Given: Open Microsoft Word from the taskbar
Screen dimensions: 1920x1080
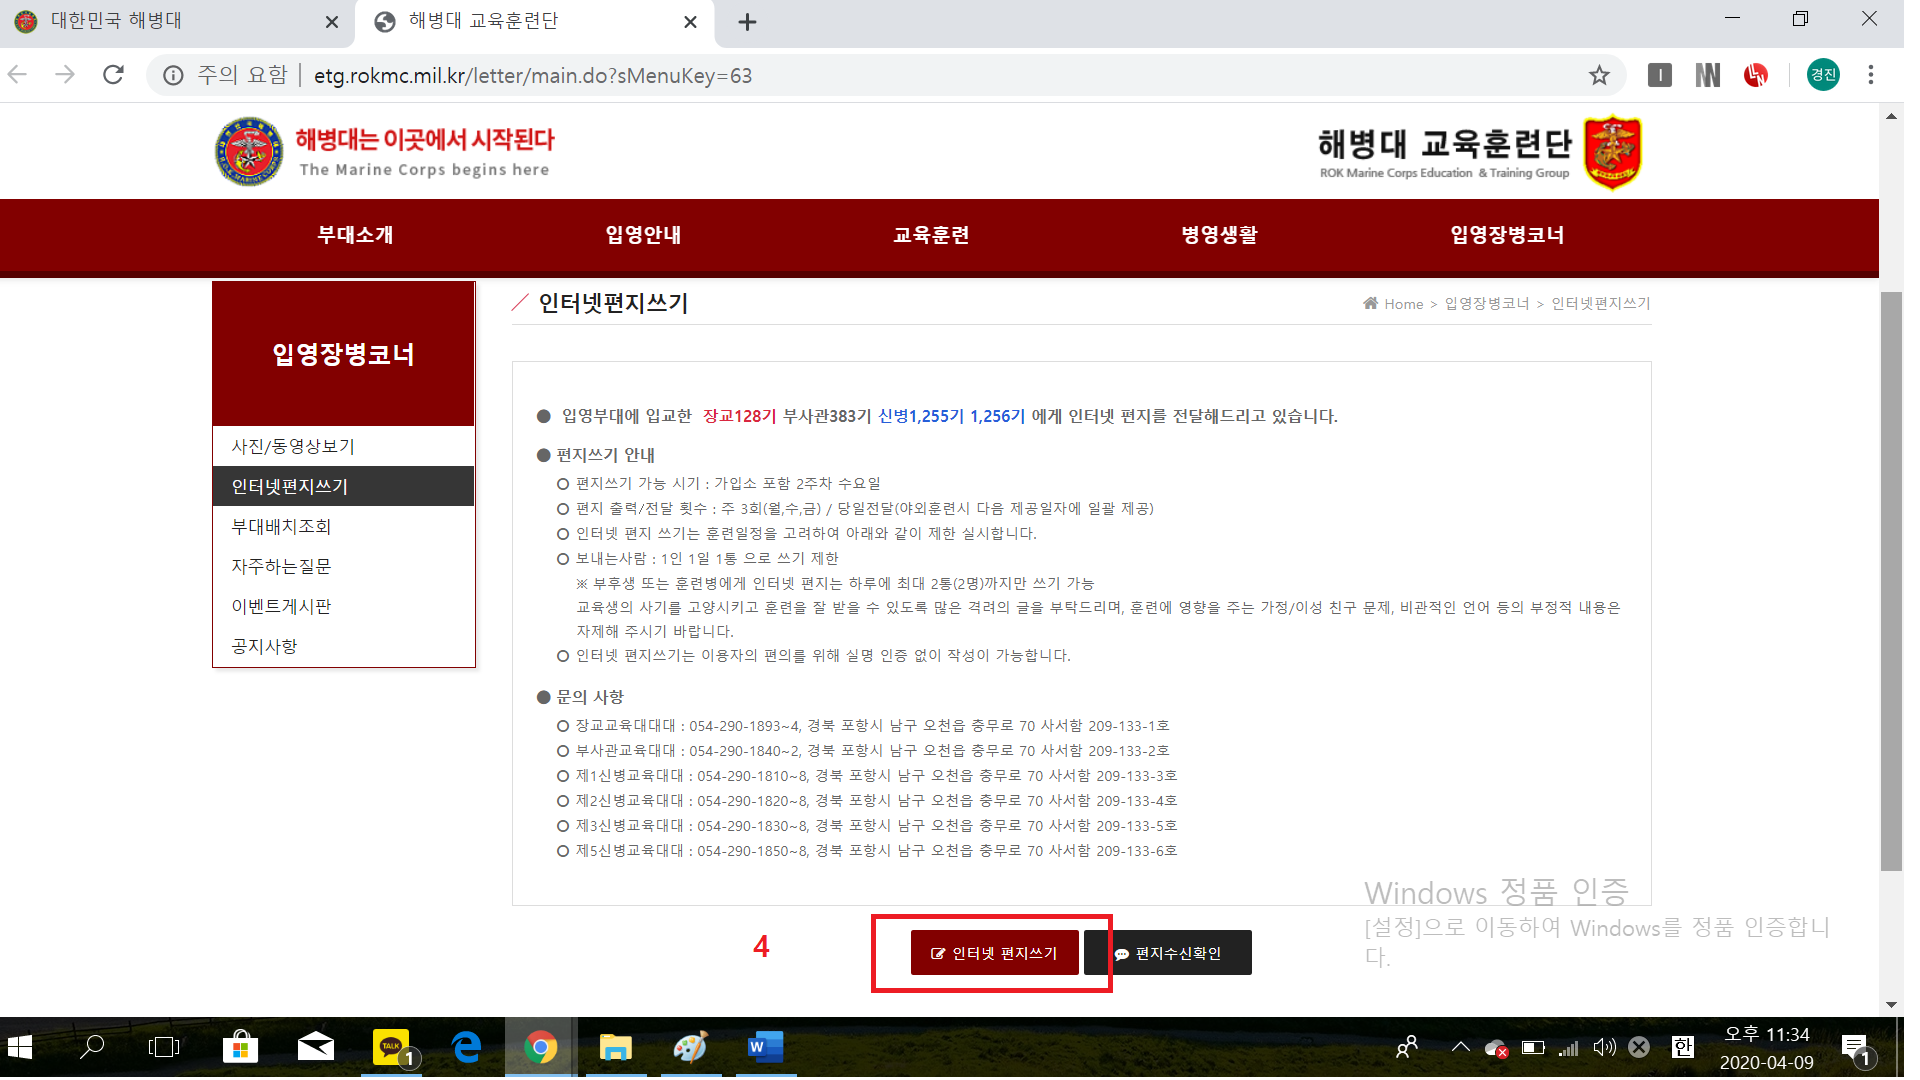Looking at the screenshot, I should pos(765,1047).
